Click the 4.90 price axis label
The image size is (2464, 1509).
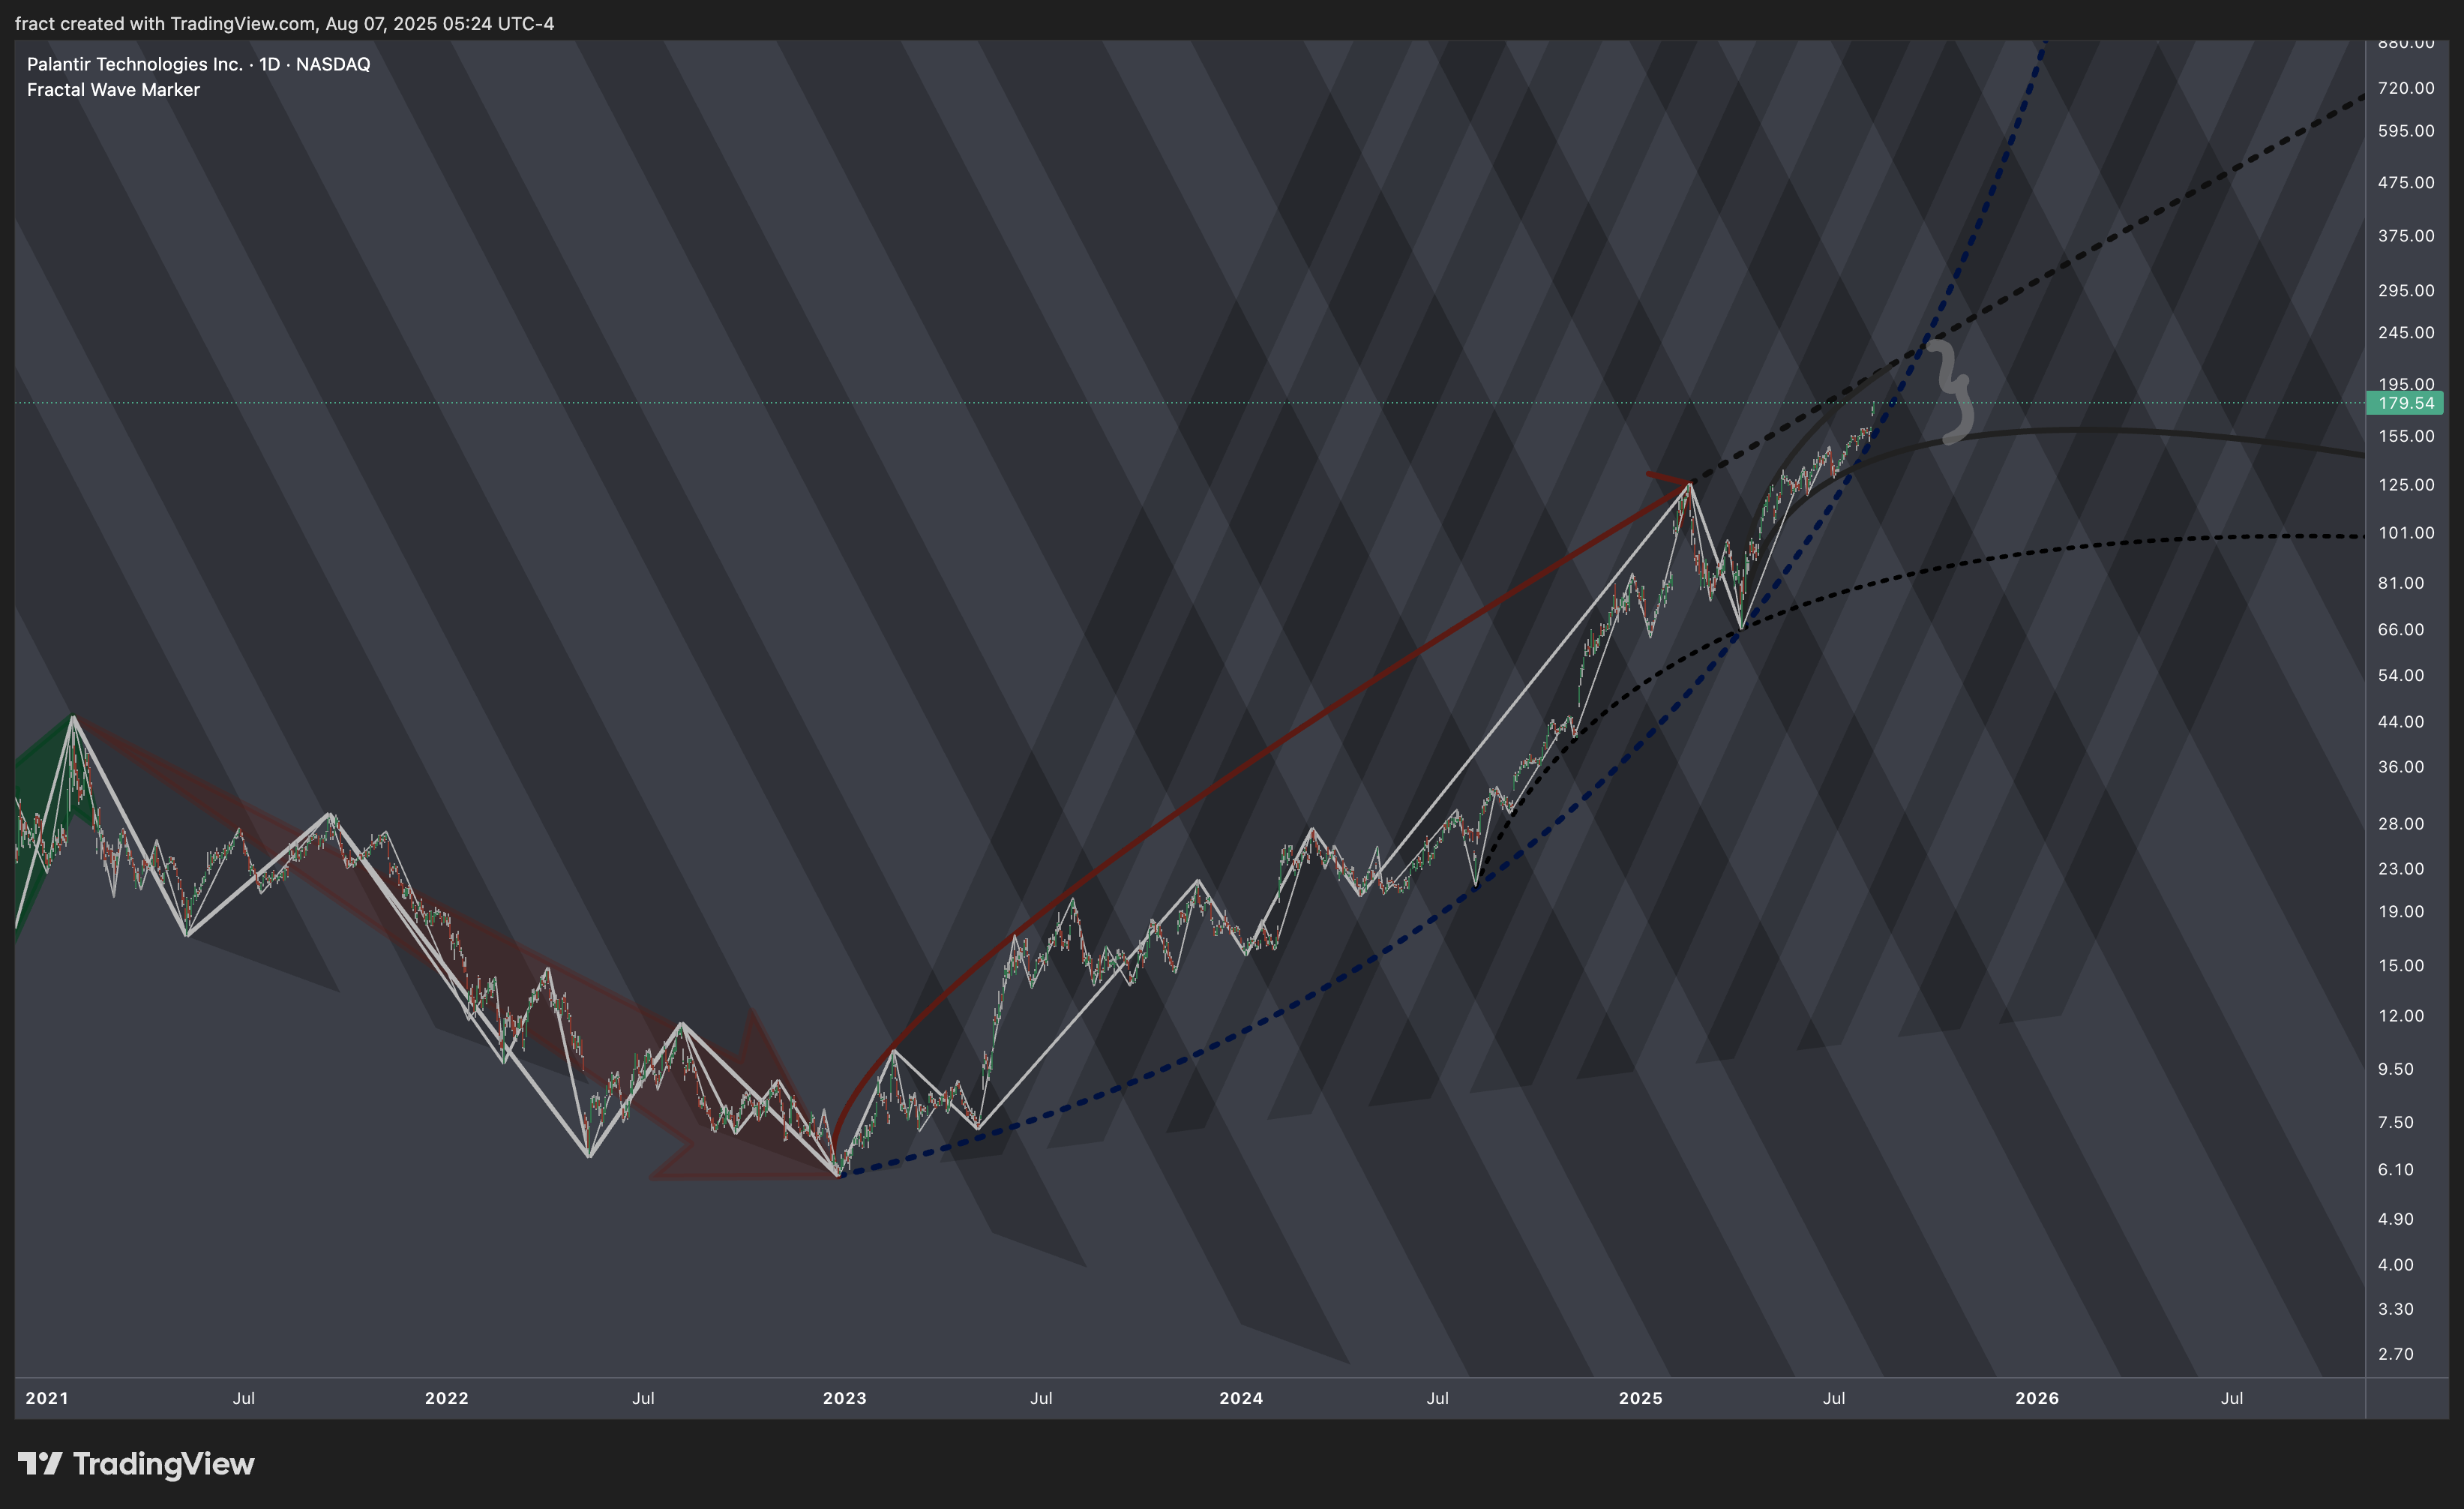[2396, 1220]
